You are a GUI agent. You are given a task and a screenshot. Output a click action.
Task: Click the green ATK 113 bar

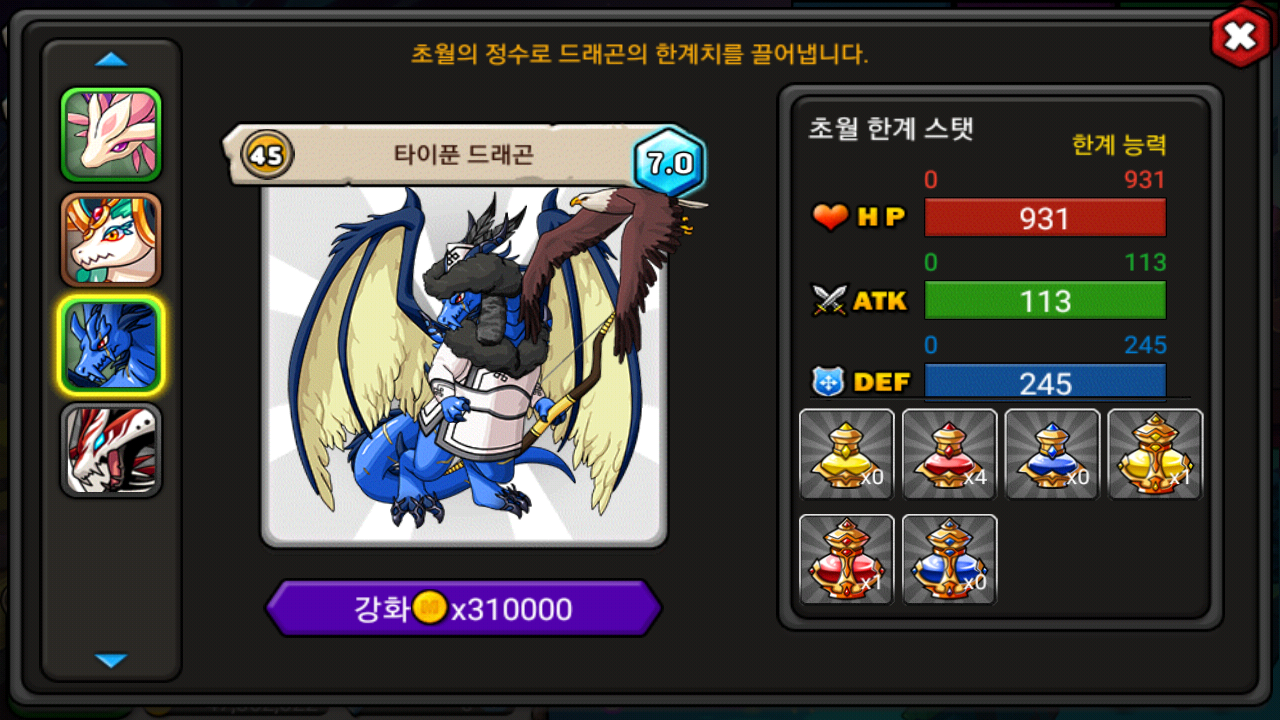(x=1045, y=300)
